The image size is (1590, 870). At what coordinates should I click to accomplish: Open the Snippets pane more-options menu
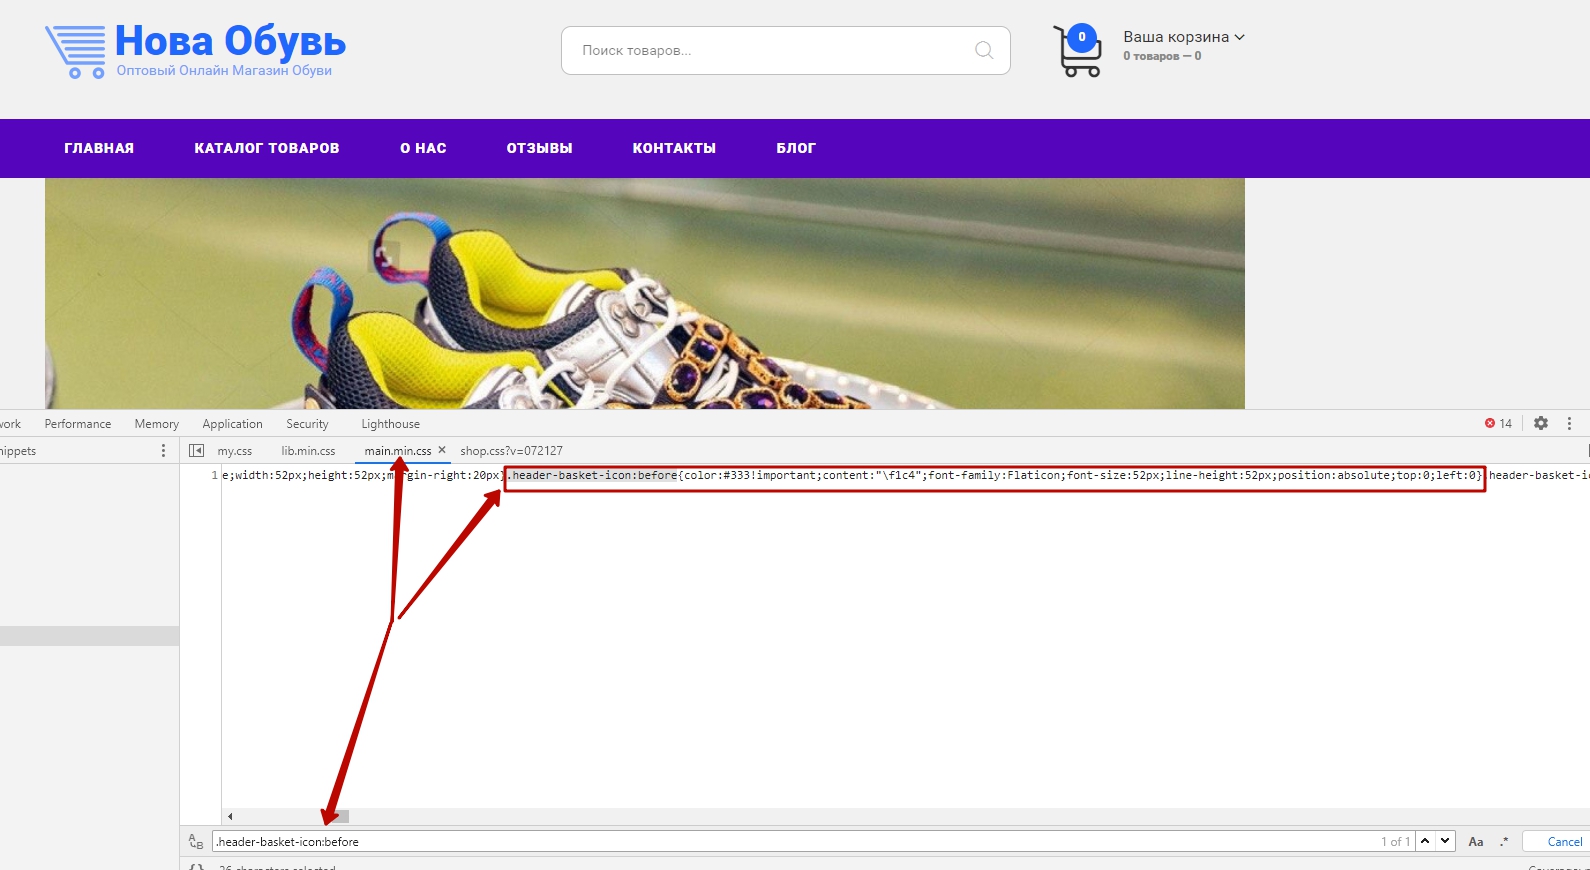tap(164, 451)
